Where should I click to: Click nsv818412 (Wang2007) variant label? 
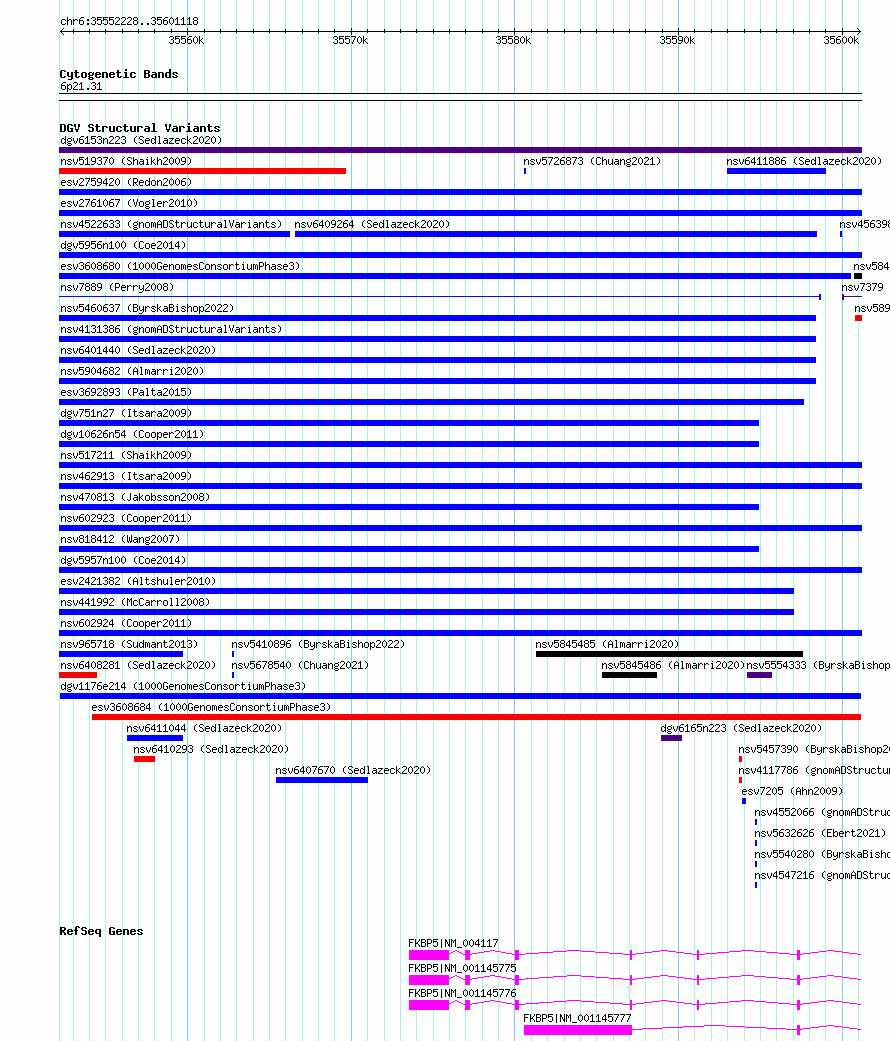[x=120, y=540]
